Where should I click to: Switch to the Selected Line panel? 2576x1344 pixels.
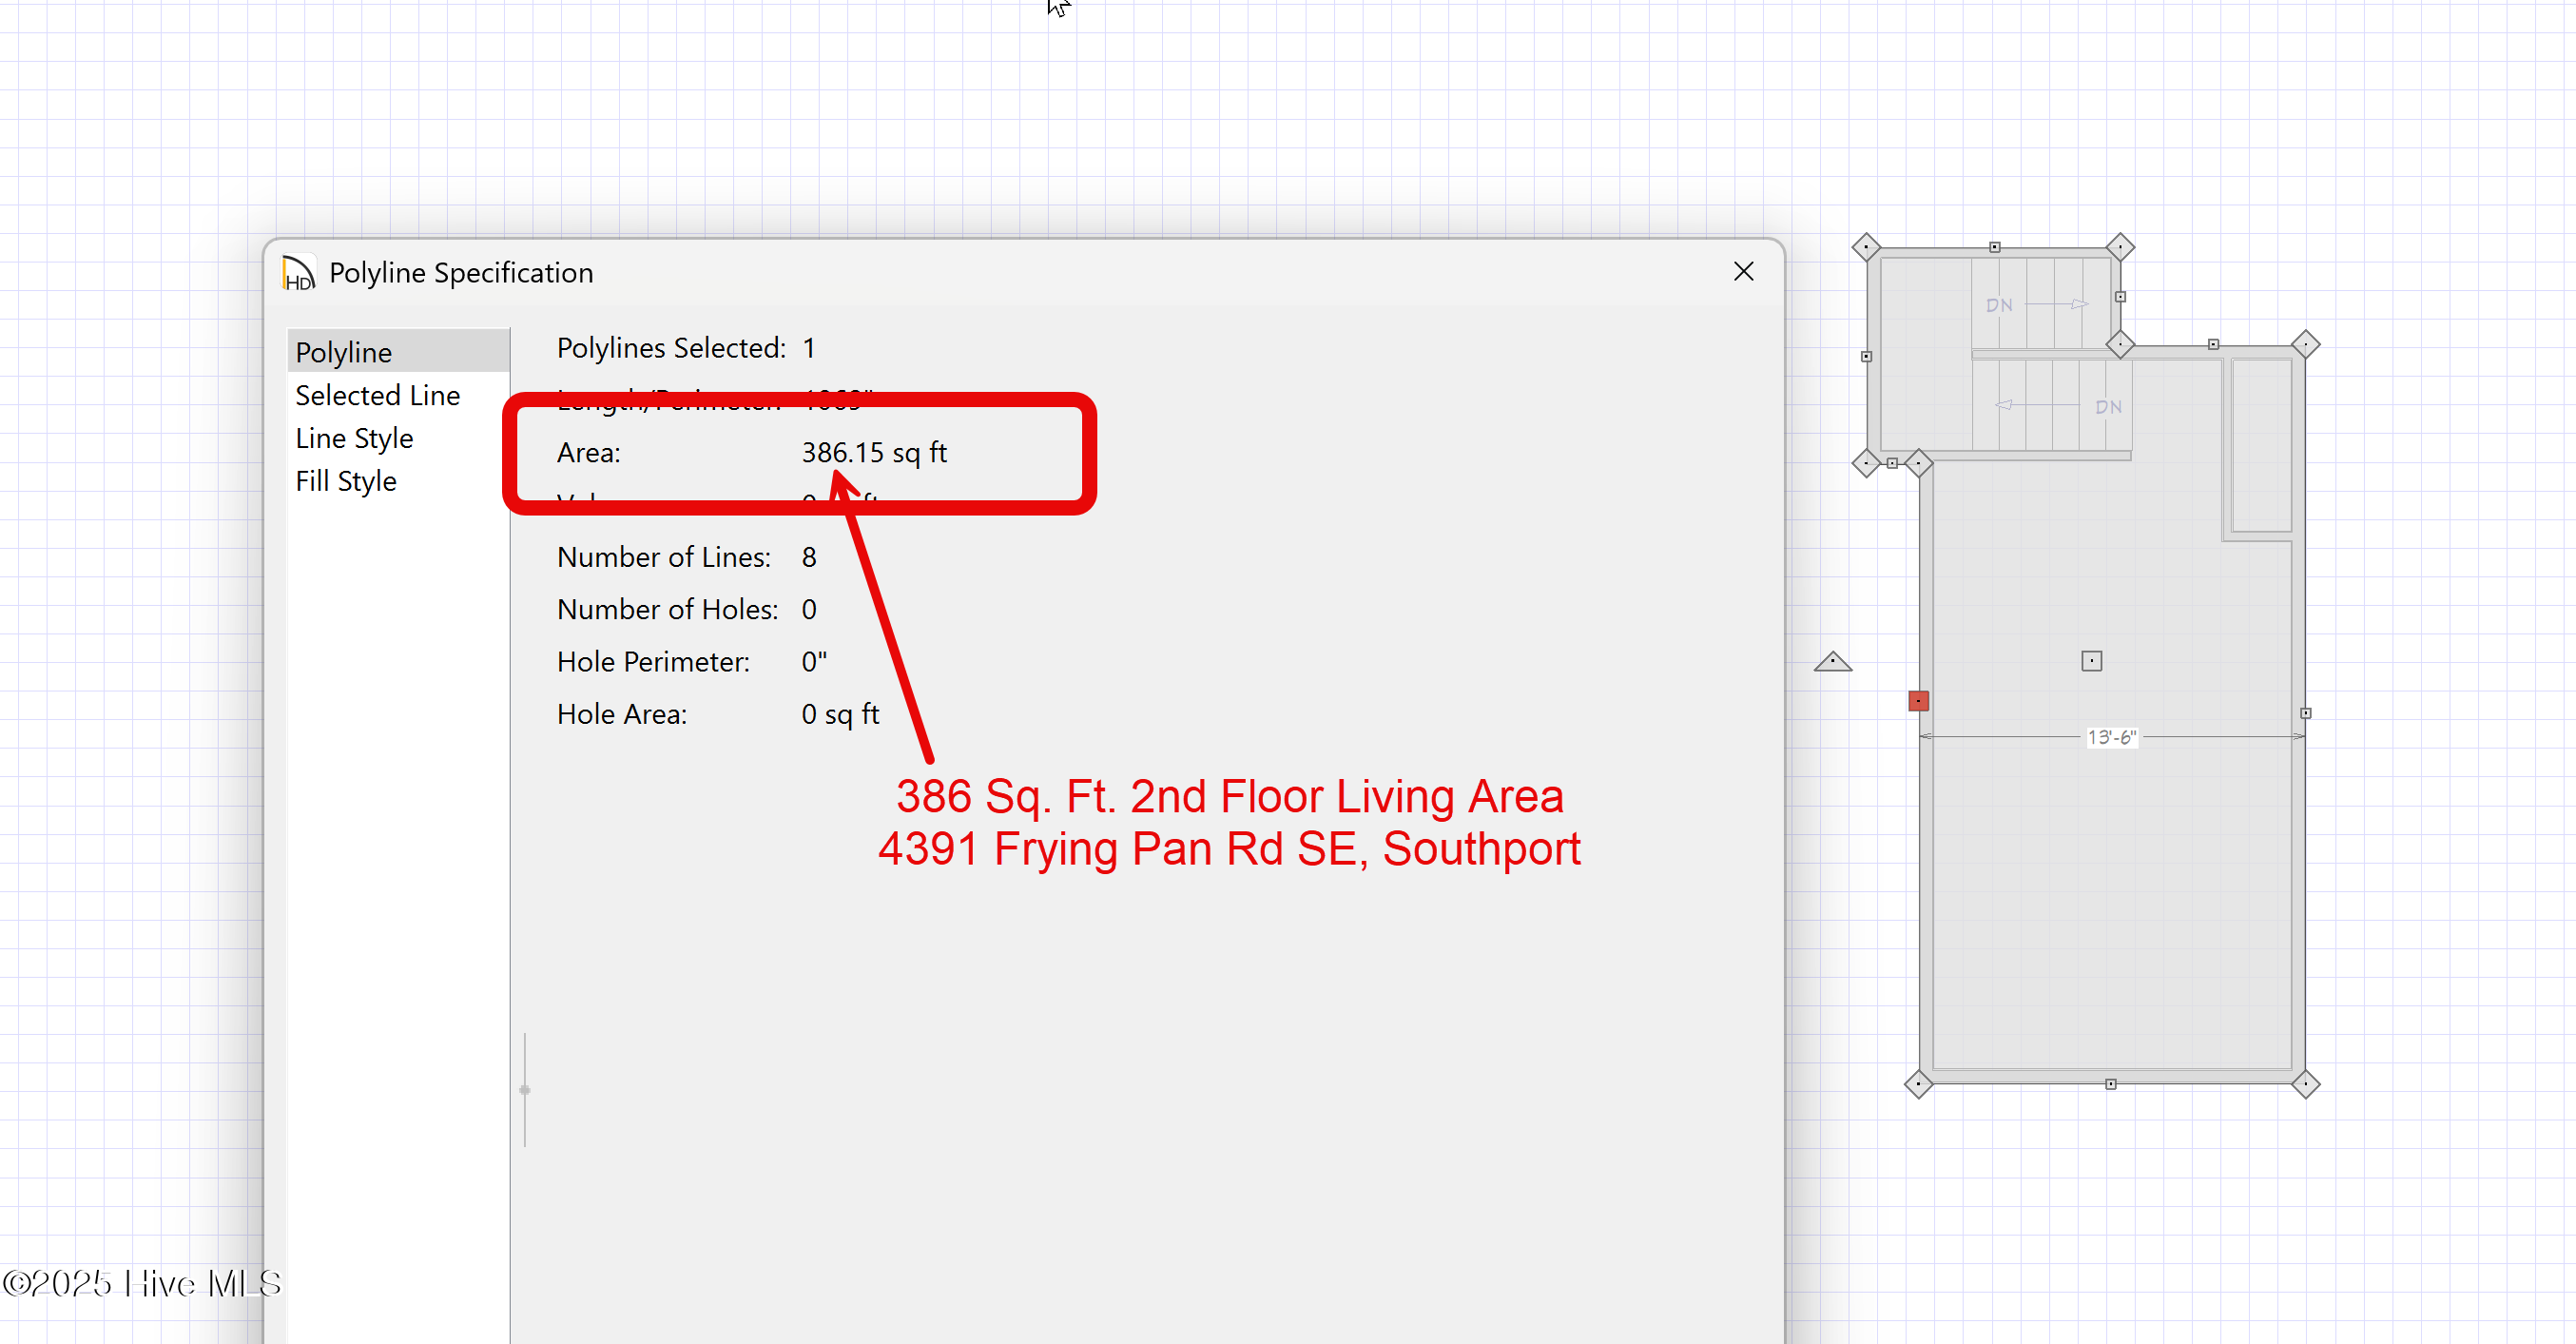[x=377, y=395]
